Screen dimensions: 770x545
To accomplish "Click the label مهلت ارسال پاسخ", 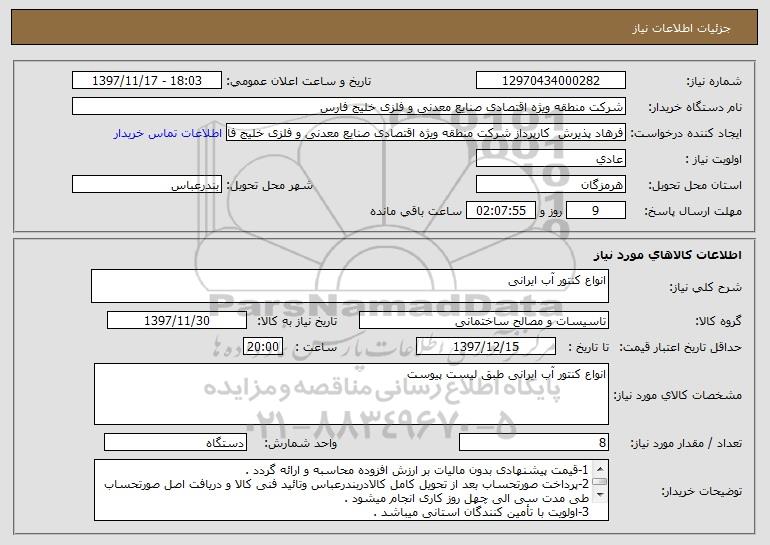I will click(693, 212).
